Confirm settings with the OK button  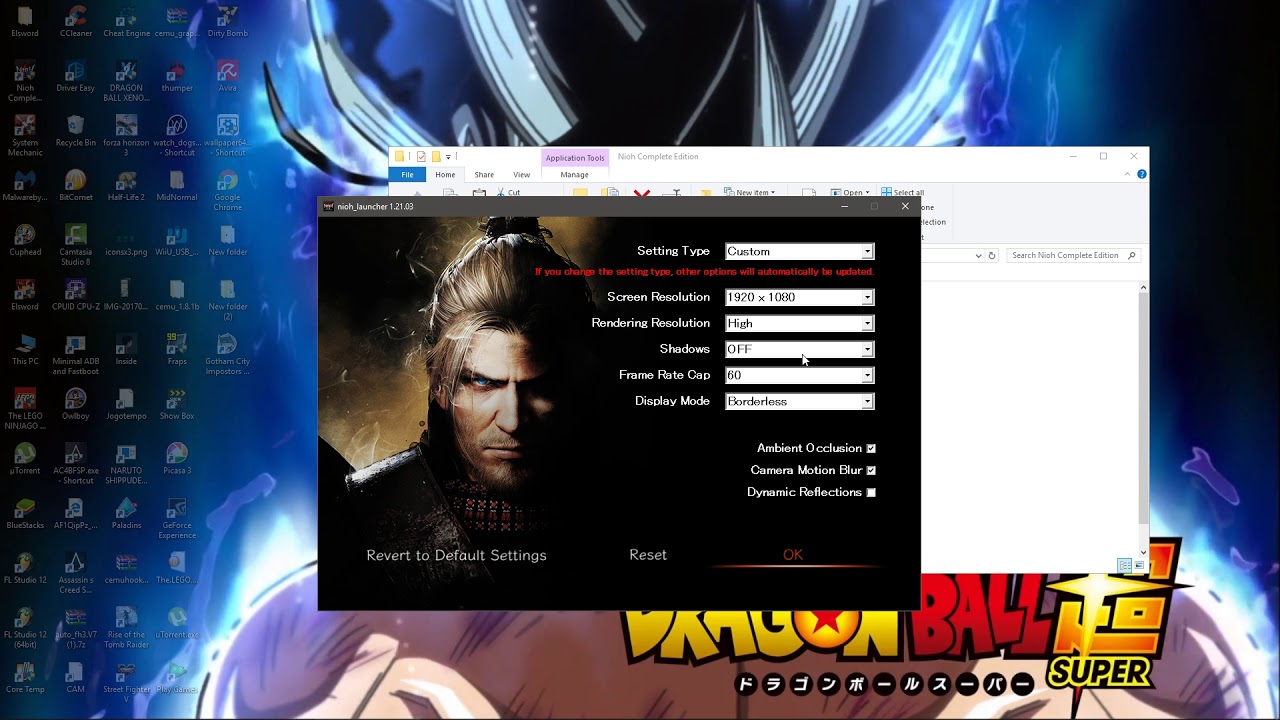(x=793, y=555)
